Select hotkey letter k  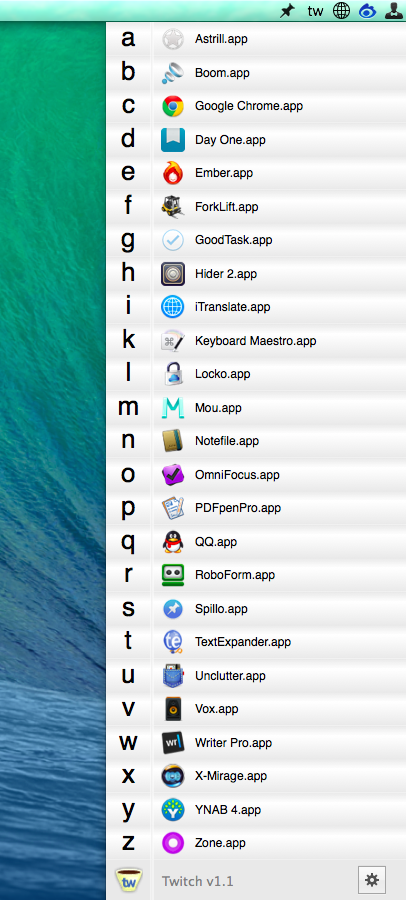pos(128,339)
